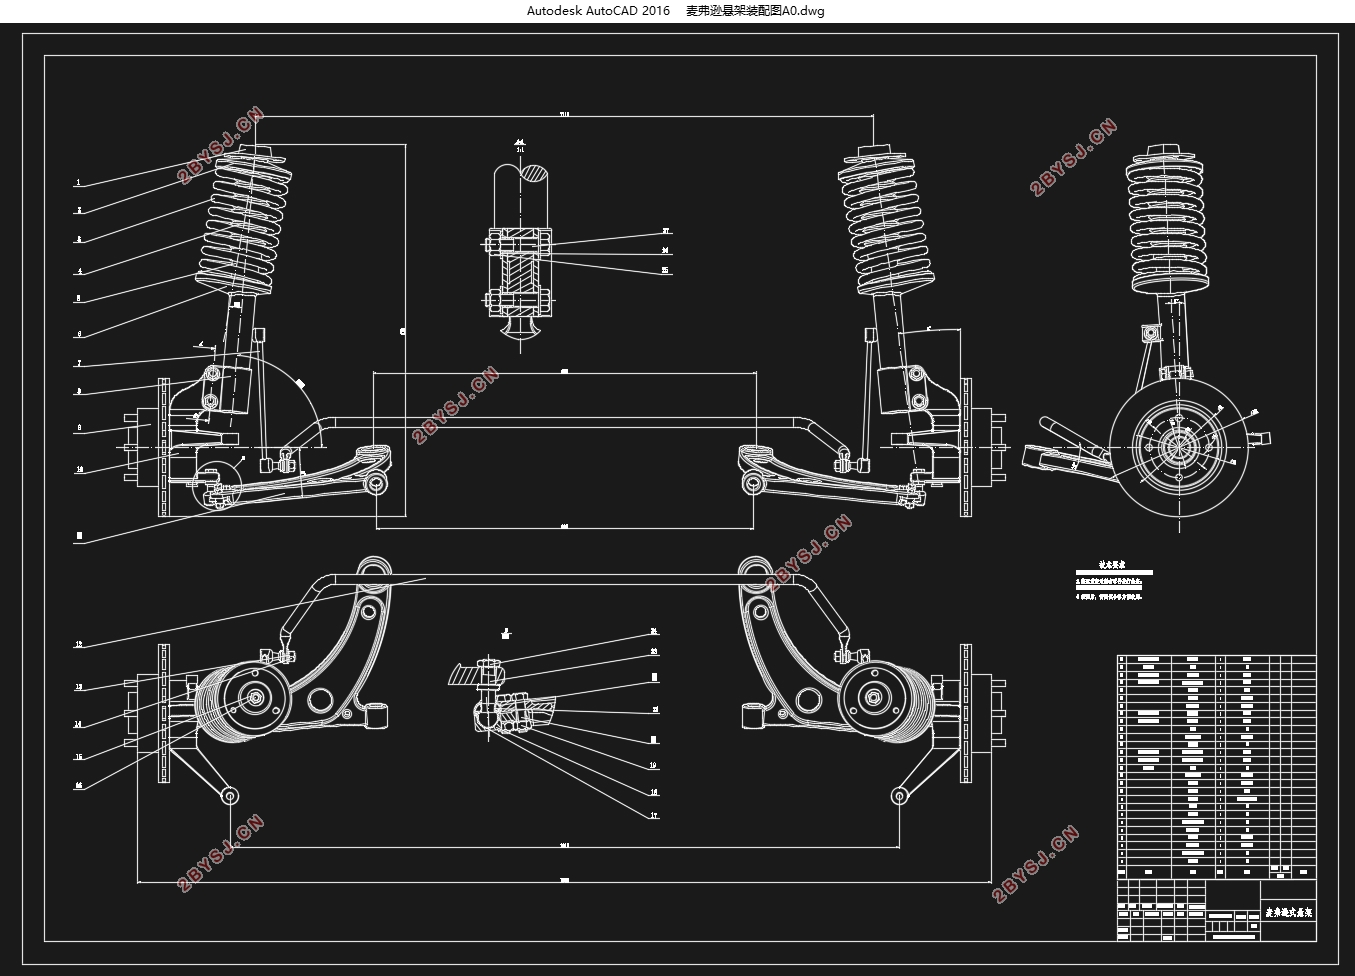
Task: Select part callout number 4 beside the left spring
Action: point(79,271)
